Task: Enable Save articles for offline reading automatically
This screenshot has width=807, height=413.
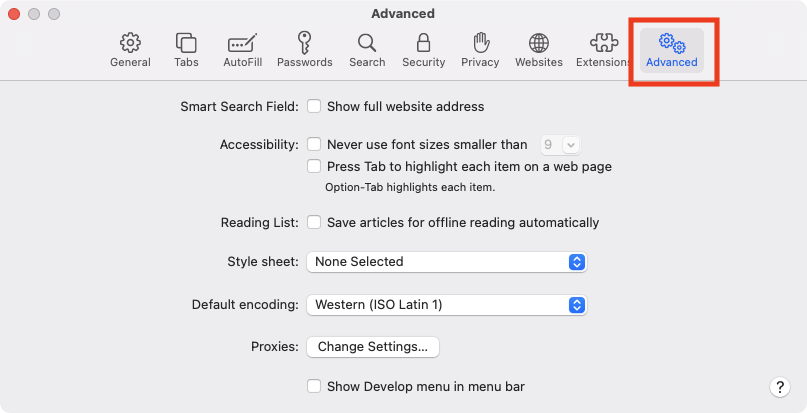Action: 314,222
